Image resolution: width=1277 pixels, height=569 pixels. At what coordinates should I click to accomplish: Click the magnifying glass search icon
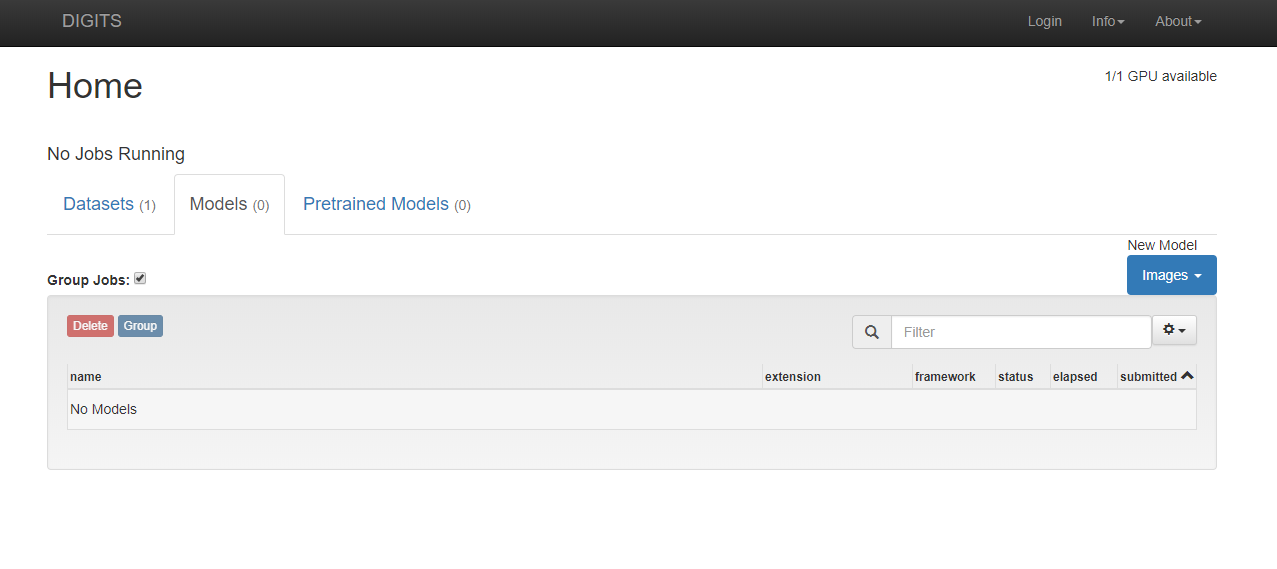click(x=872, y=332)
